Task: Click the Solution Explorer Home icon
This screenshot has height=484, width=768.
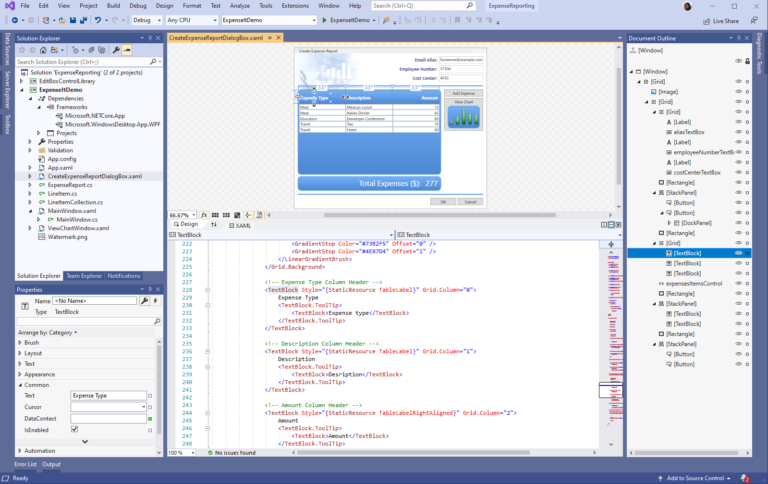Action: (x=44, y=49)
